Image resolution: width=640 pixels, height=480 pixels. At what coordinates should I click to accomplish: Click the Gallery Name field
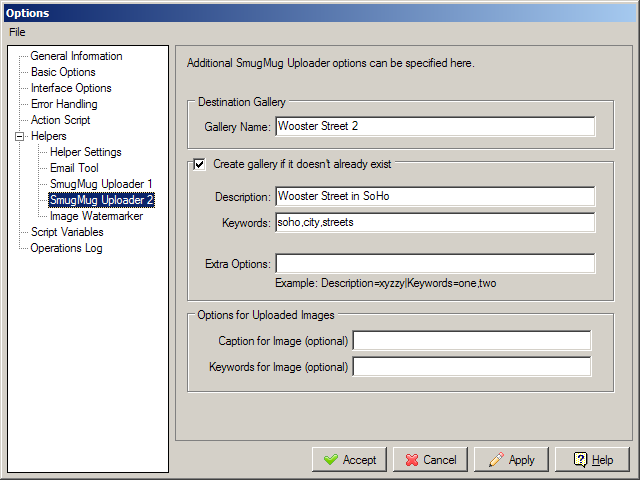[435, 127]
